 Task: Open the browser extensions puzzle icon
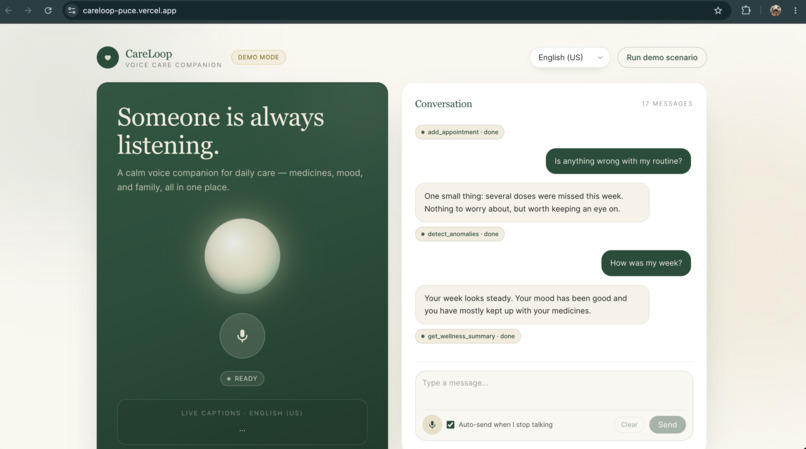746,10
